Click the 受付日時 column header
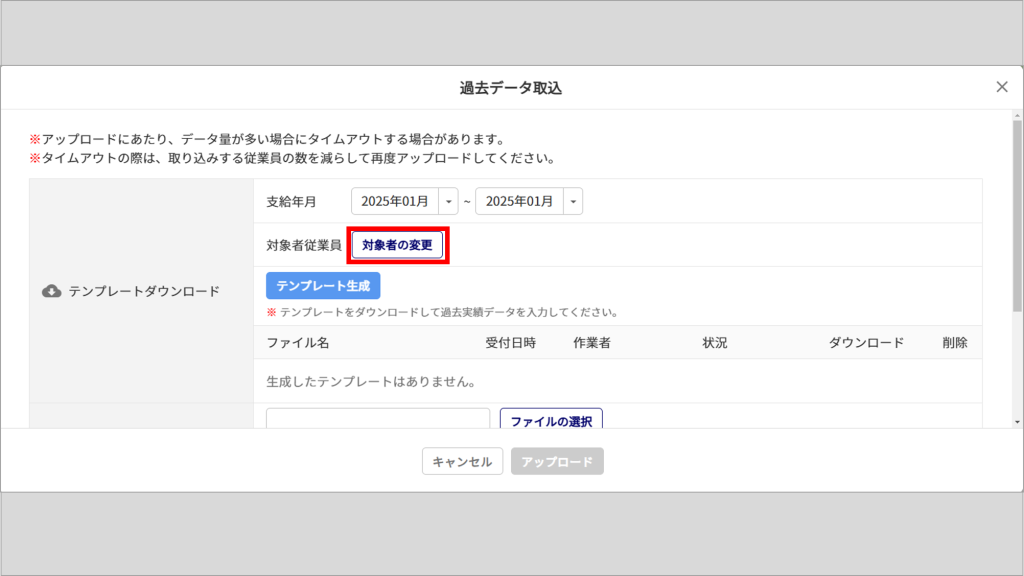Viewport: 1024px width, 576px height. (x=511, y=343)
